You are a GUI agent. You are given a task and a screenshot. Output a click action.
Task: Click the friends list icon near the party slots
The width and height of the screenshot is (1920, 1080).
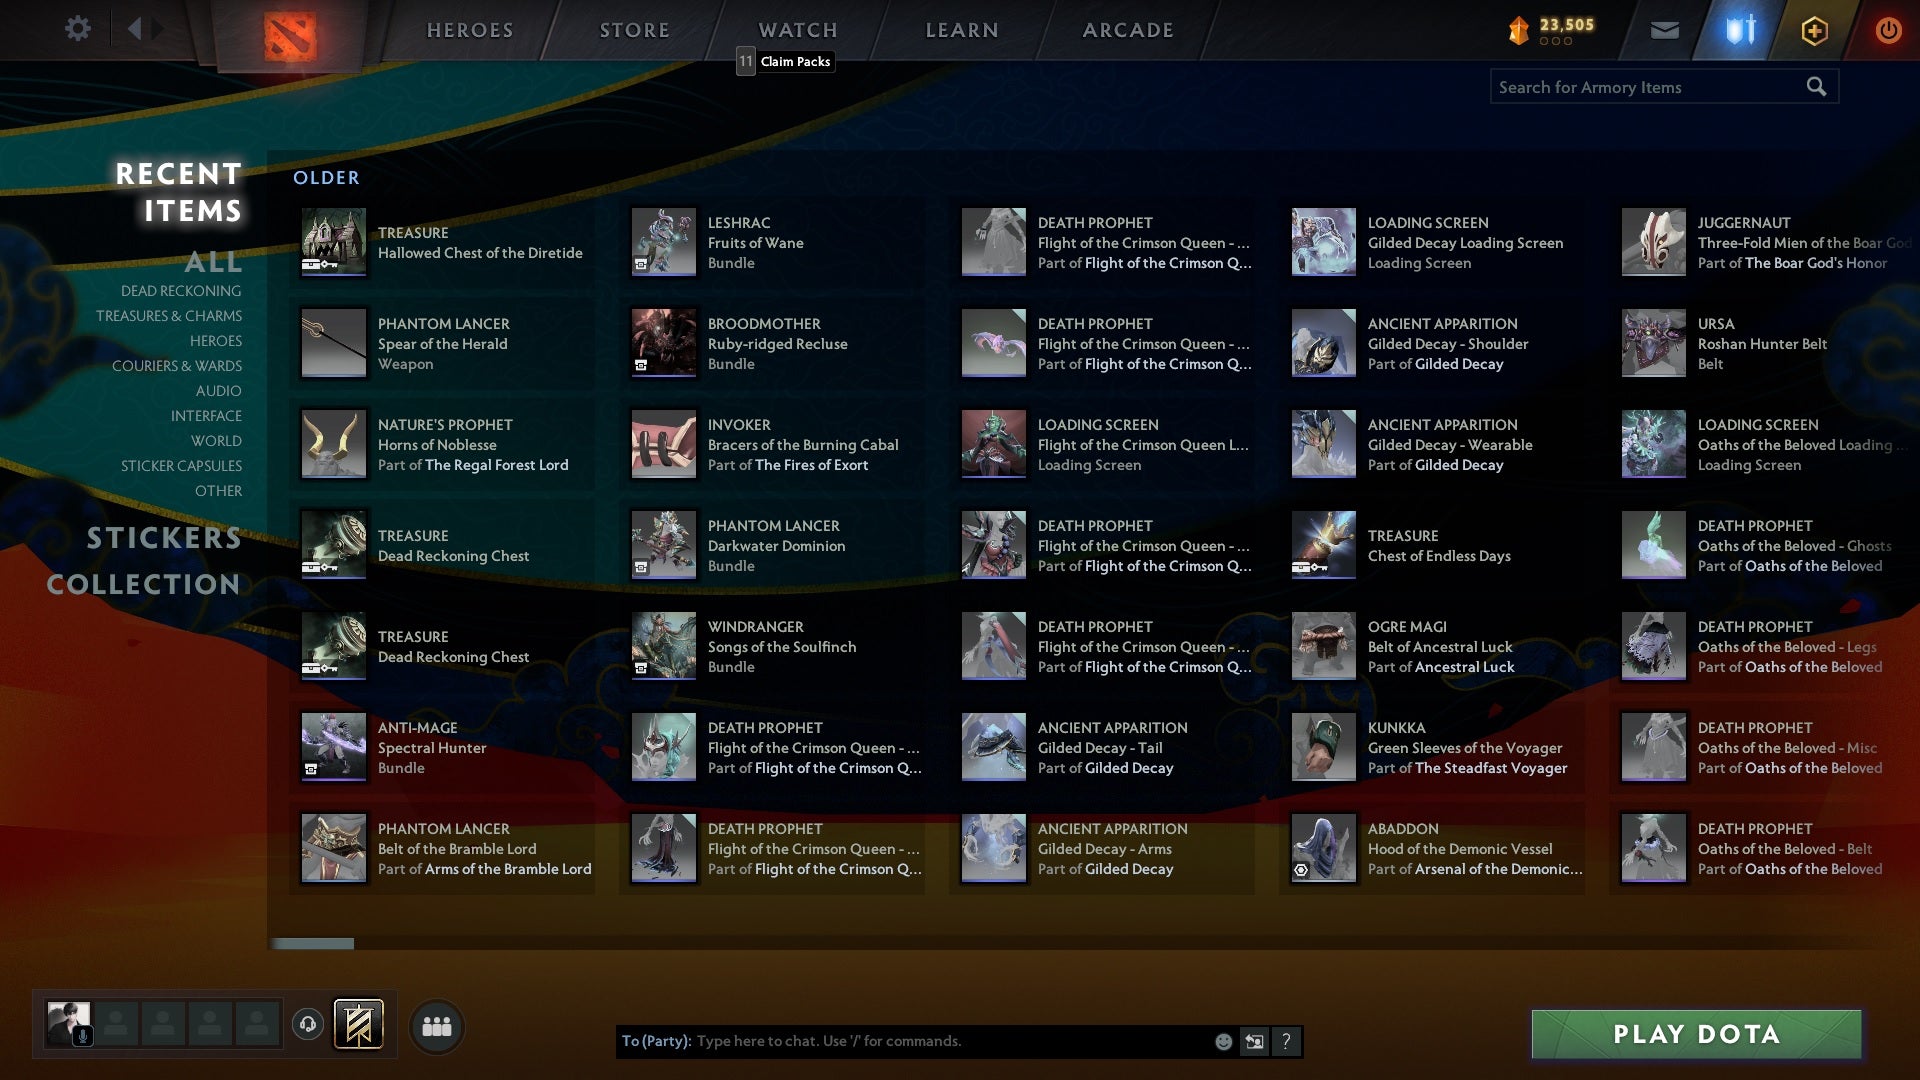437,1026
